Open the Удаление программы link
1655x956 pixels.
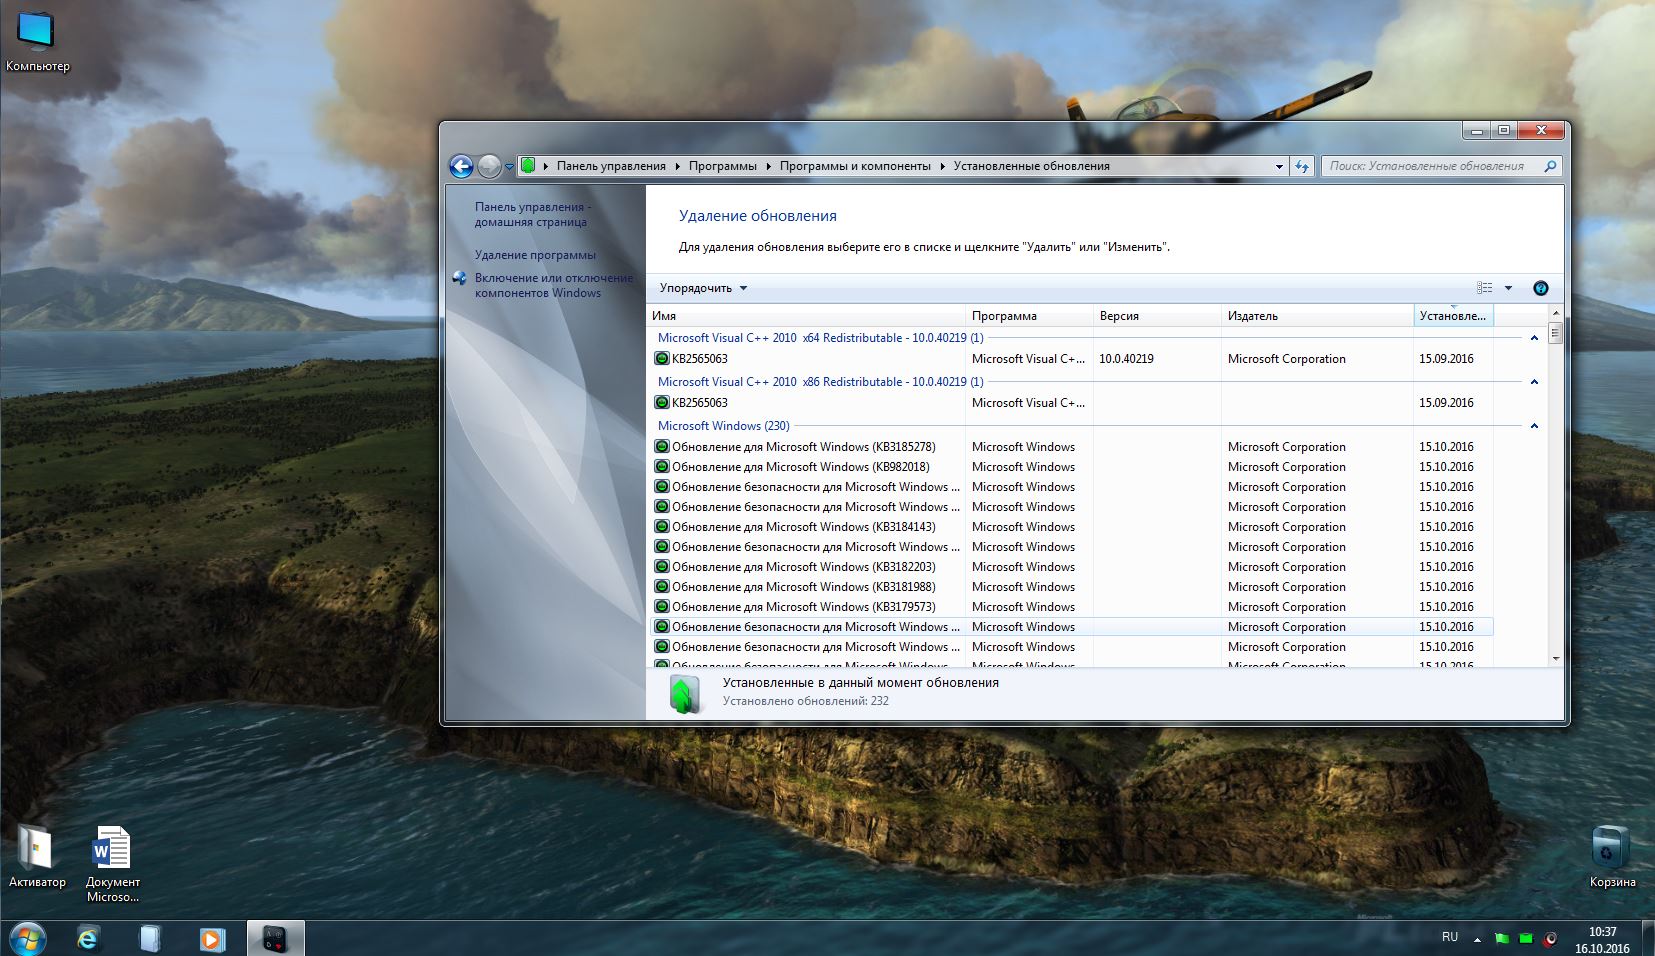(535, 255)
